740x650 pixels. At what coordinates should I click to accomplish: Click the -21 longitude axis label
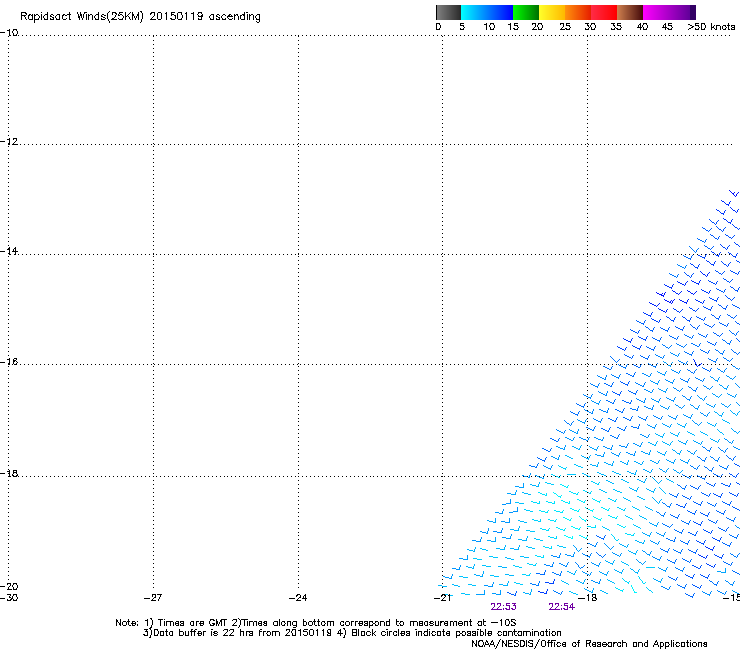[443, 598]
